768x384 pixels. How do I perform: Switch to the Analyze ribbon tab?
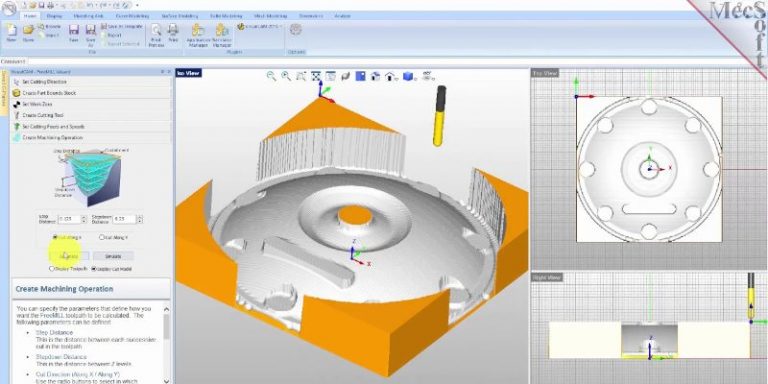pyautogui.click(x=342, y=16)
